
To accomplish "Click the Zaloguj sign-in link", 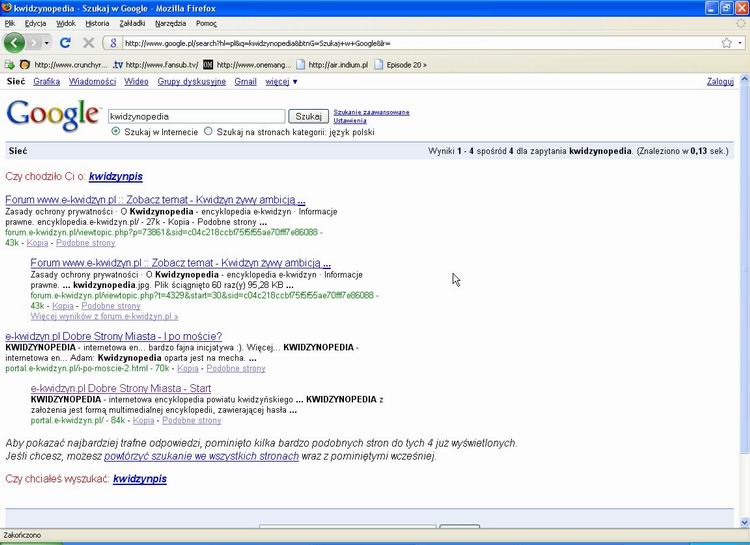I will [720, 81].
